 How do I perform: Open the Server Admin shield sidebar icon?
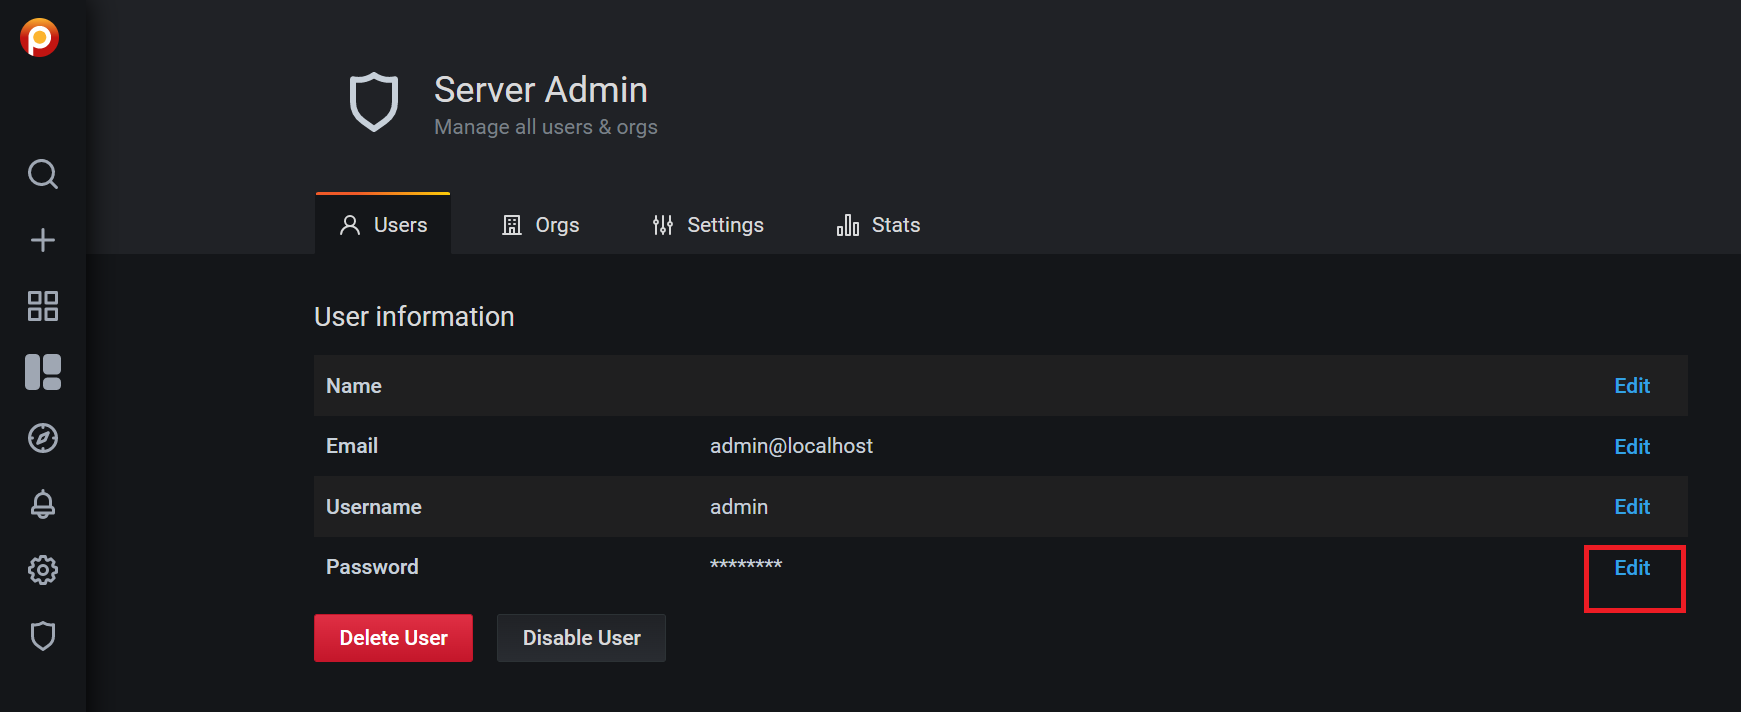[x=43, y=636]
